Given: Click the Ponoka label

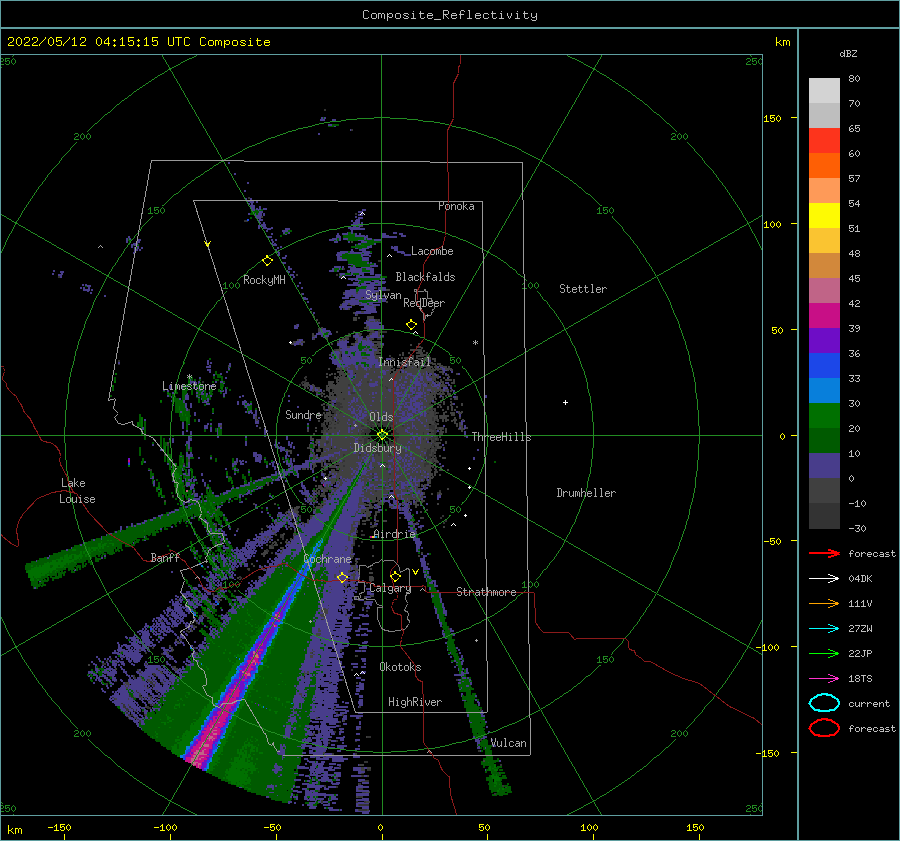Looking at the screenshot, I should [456, 206].
